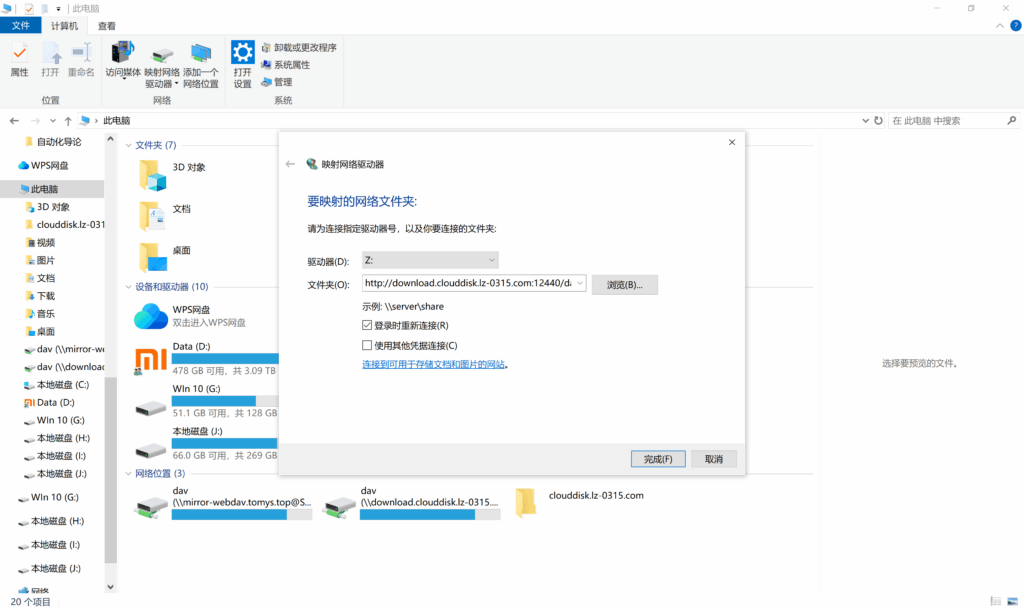Open the File (文件) tab

click(20, 26)
